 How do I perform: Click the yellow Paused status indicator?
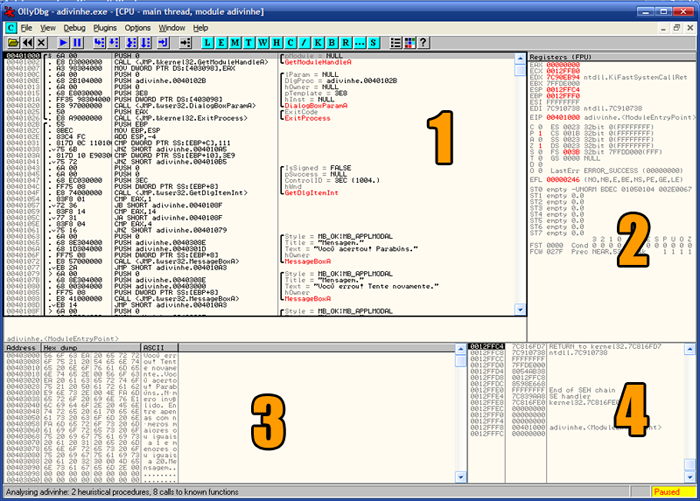pos(673,492)
